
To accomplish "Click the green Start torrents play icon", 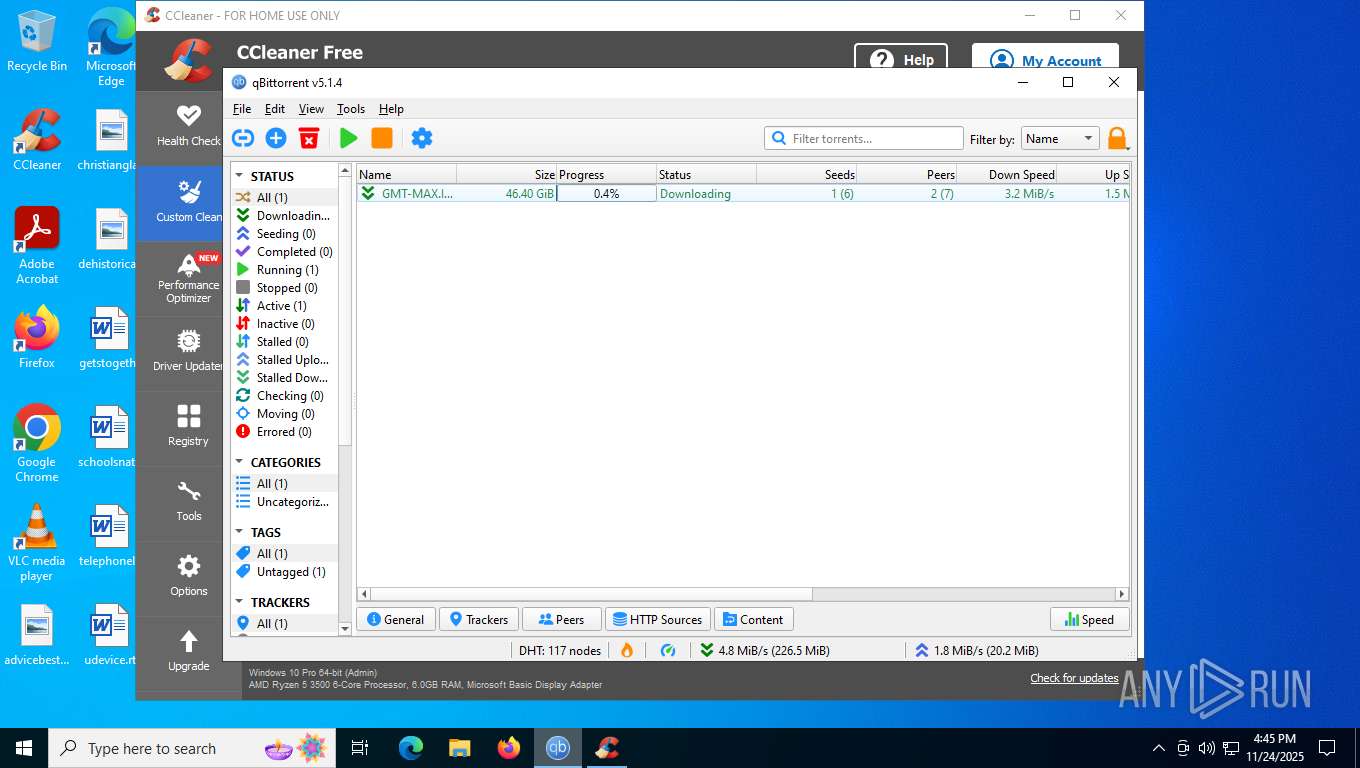I will 348,138.
